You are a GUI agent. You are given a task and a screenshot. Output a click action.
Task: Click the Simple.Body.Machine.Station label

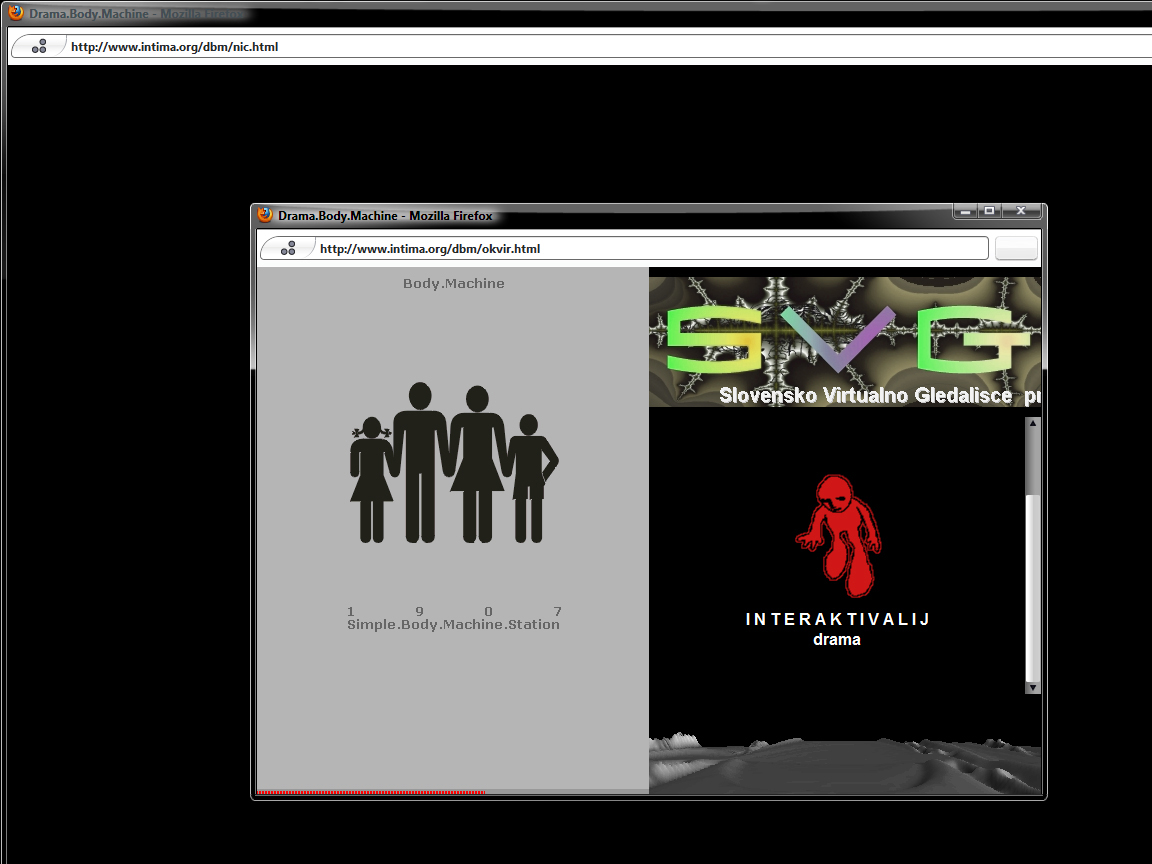pos(453,625)
